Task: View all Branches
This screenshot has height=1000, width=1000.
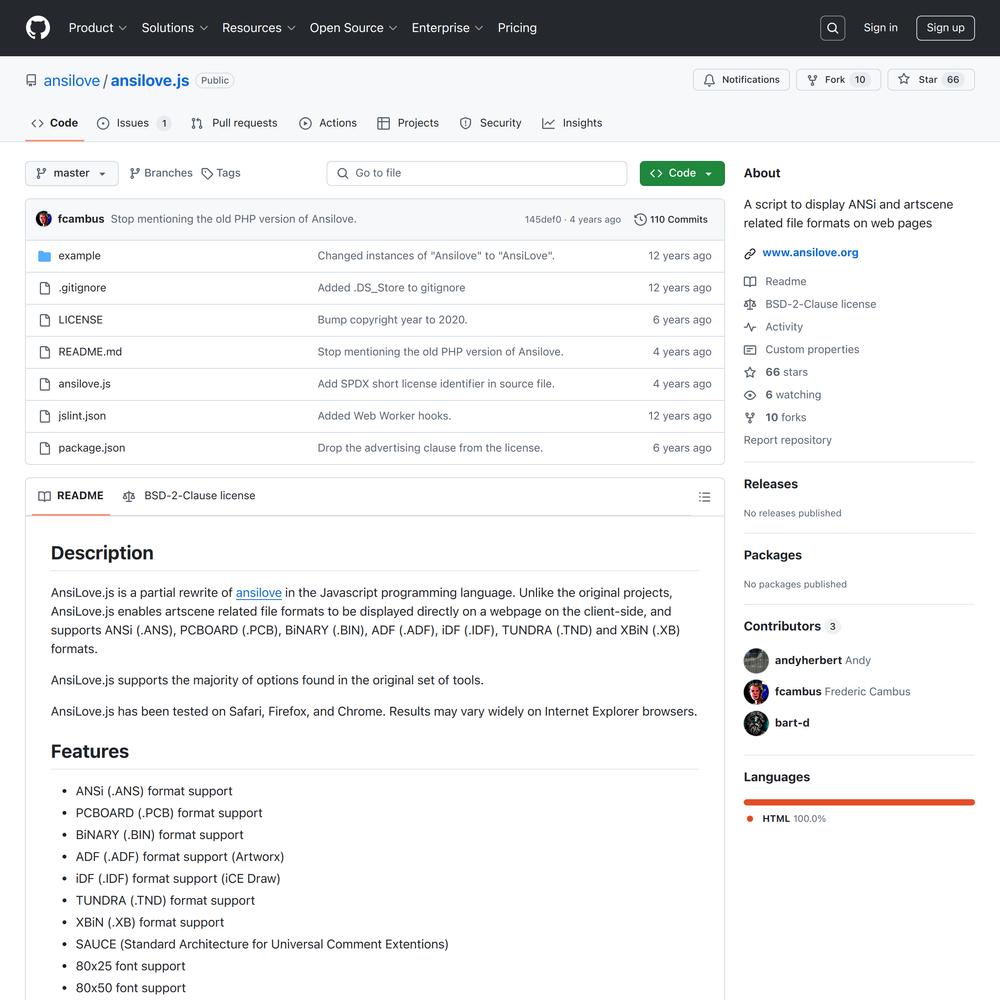Action: click(x=161, y=173)
